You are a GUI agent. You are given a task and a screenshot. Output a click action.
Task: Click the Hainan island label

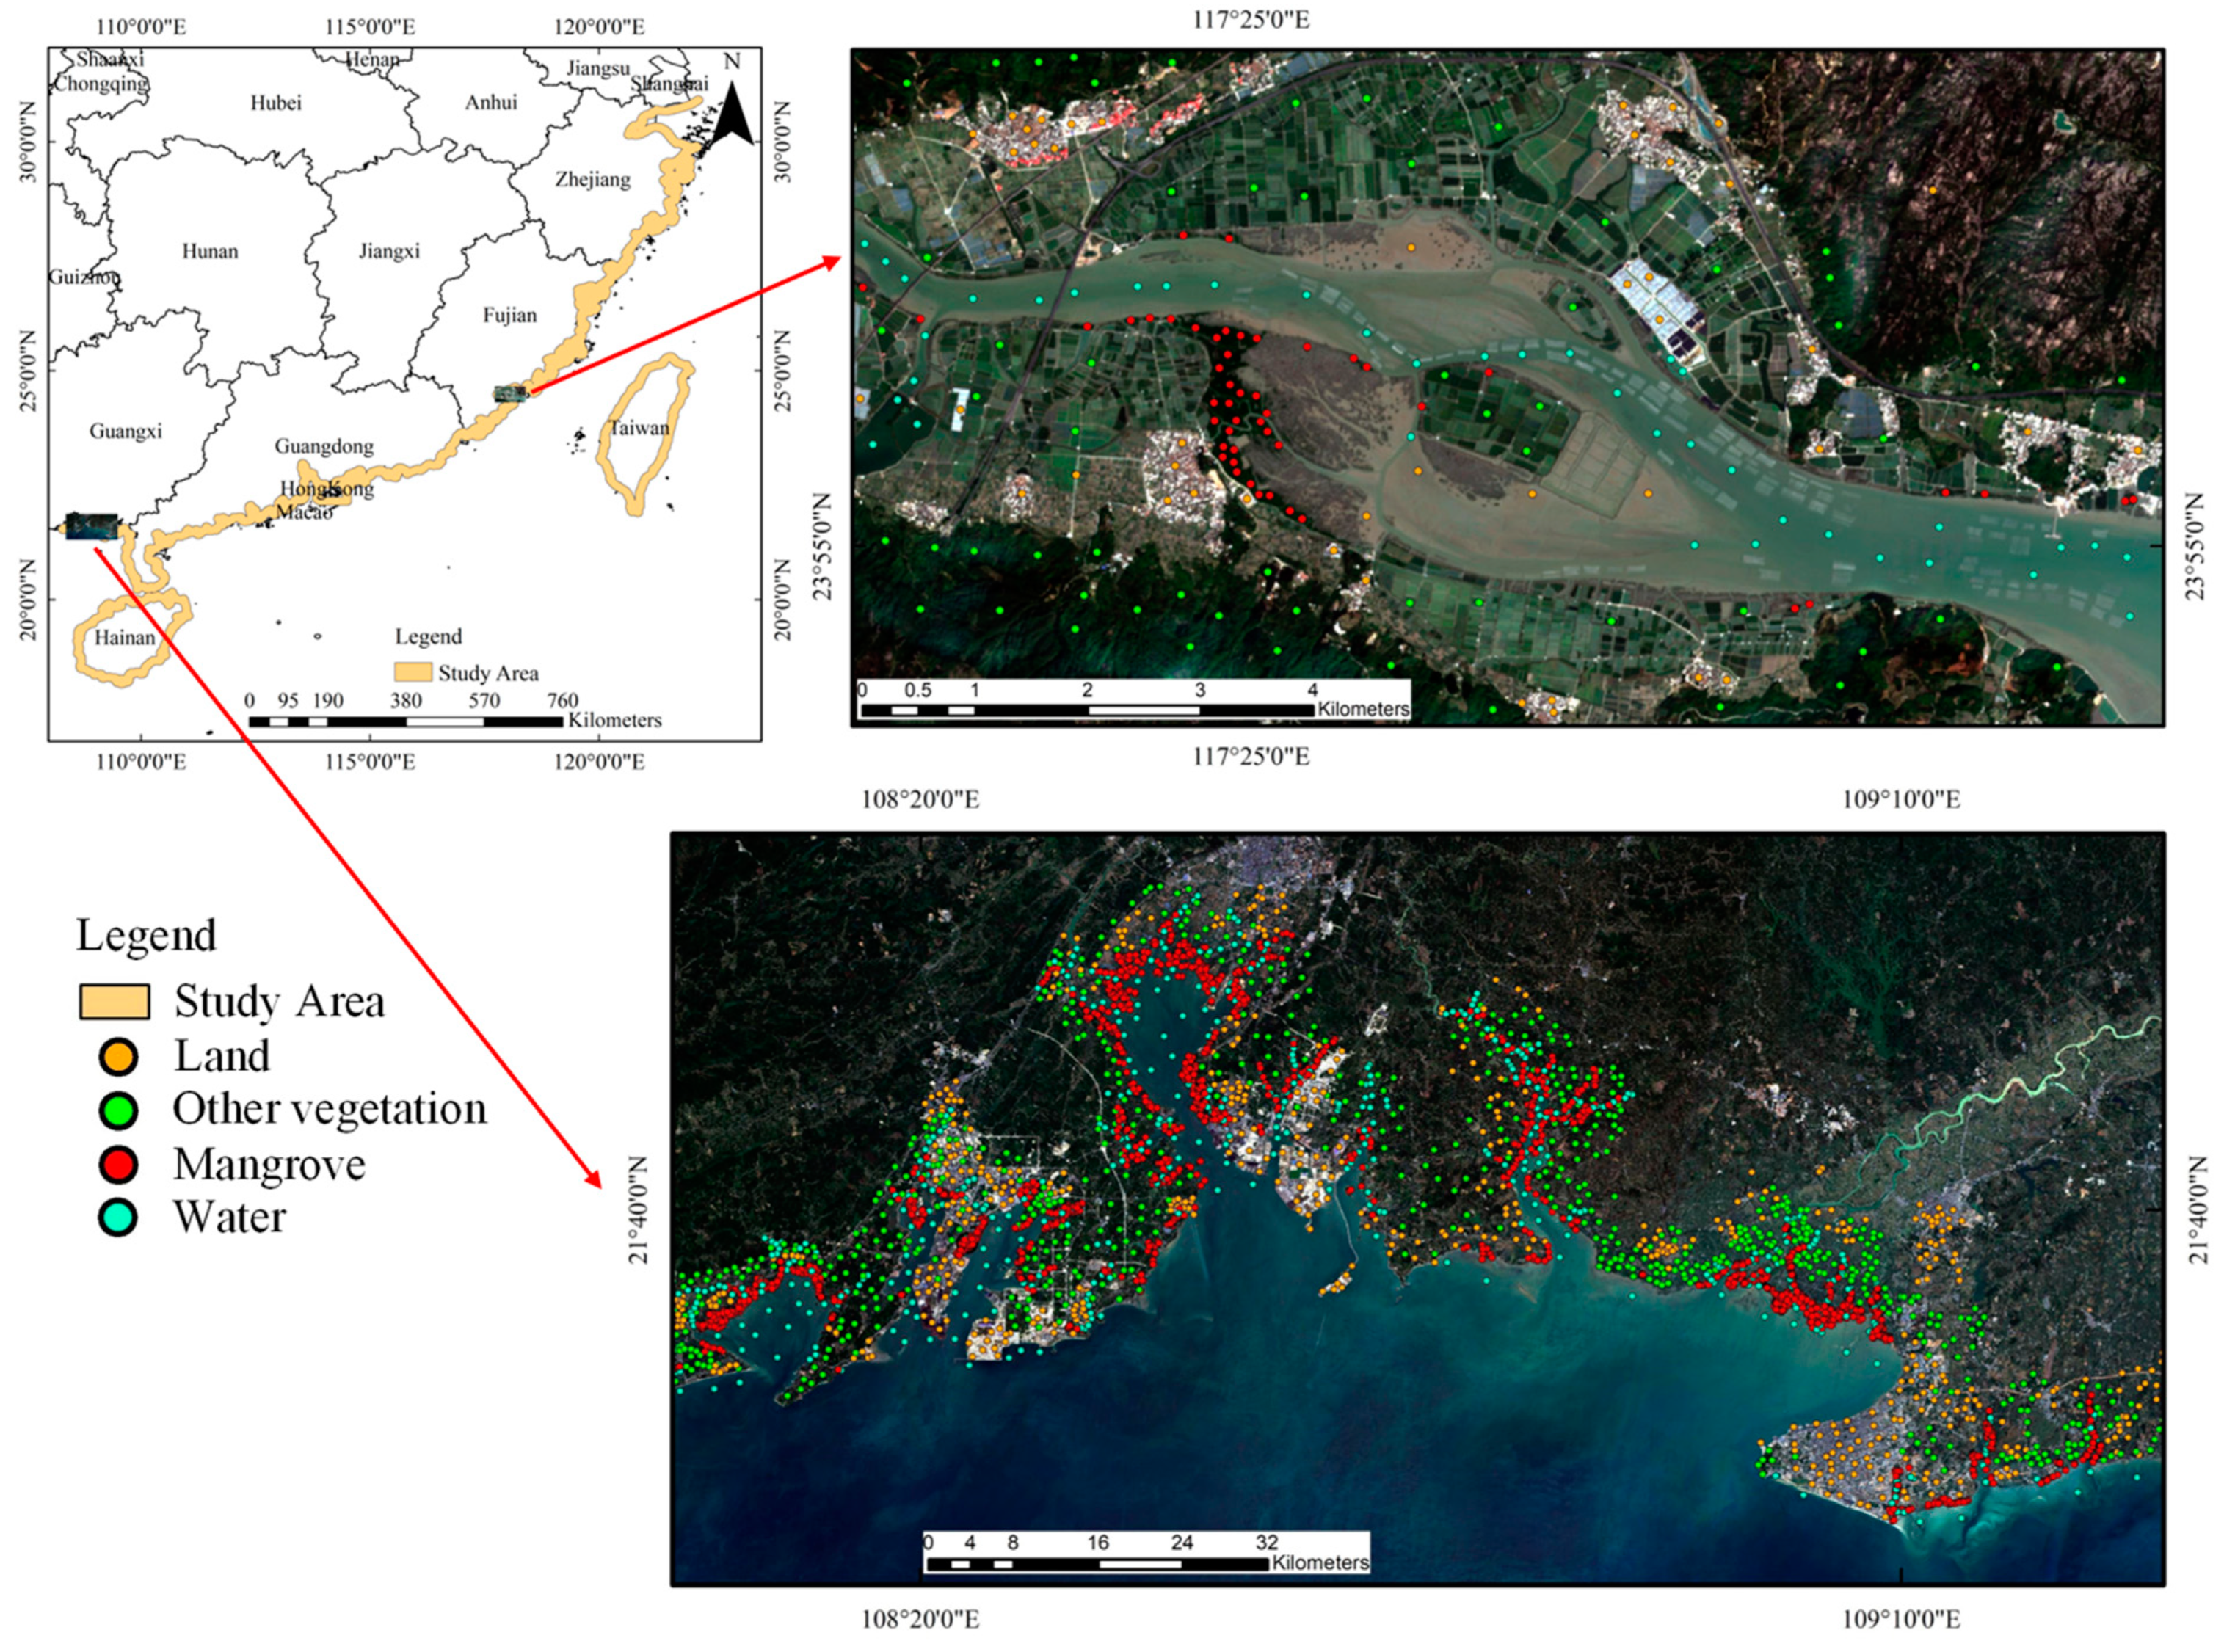click(125, 637)
